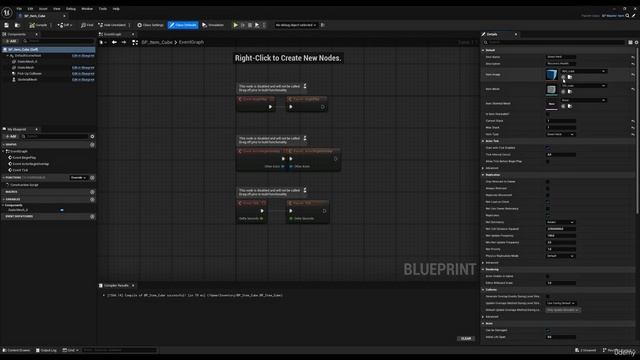The width and height of the screenshot is (640, 360).
Task: Add new variable with VARIABLES plus icon
Action: pyautogui.click(x=92, y=199)
